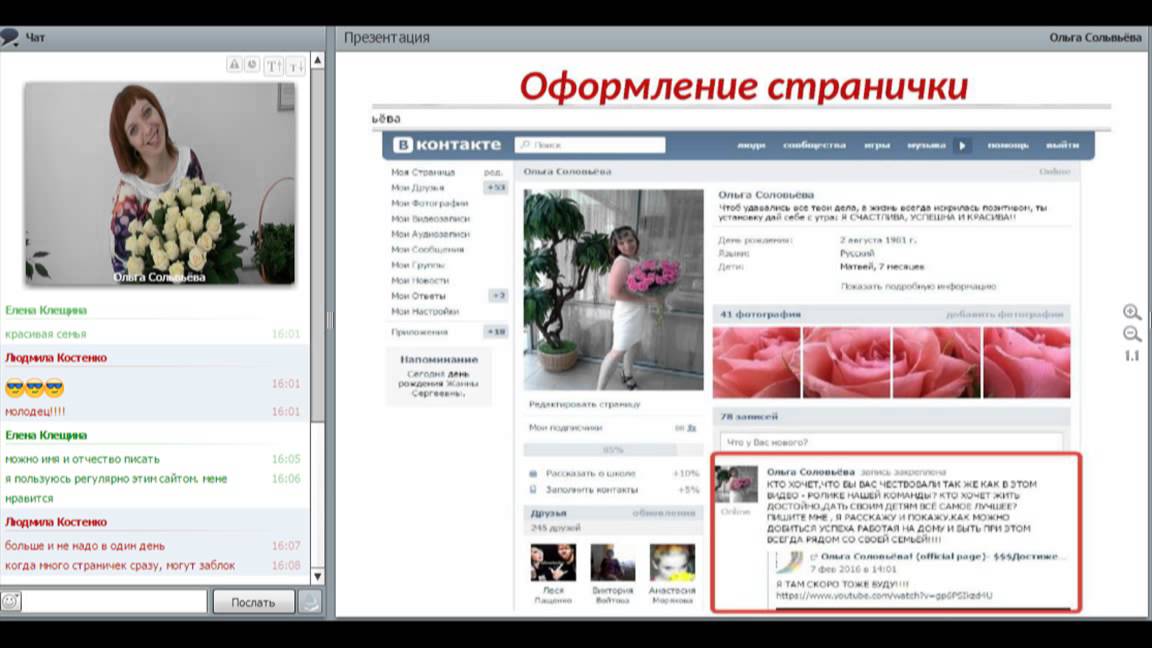1152x648 pixels.
Task: Click chat message 'красивая семья'
Action: (46, 334)
